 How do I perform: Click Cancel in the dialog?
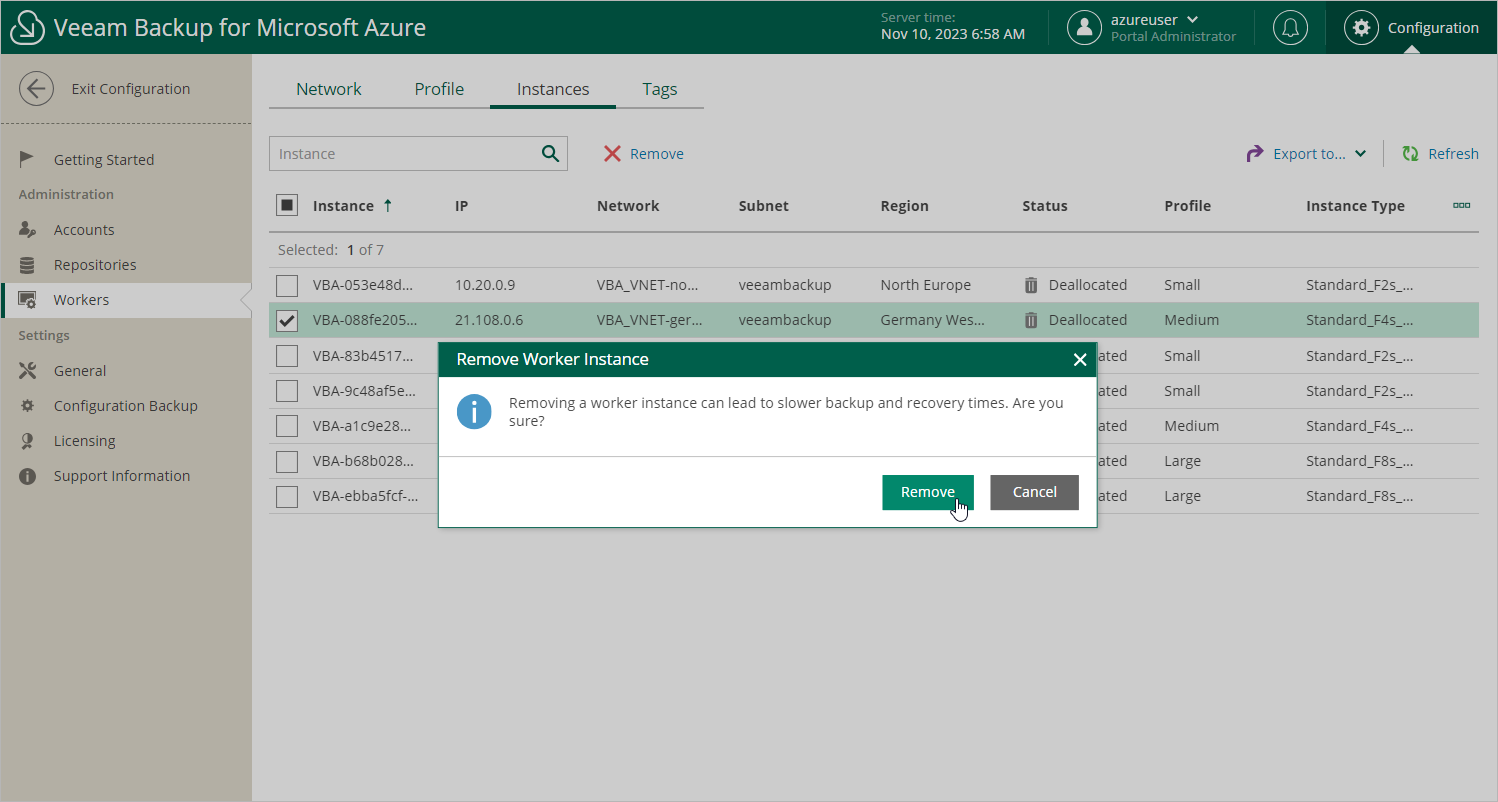(x=1034, y=492)
